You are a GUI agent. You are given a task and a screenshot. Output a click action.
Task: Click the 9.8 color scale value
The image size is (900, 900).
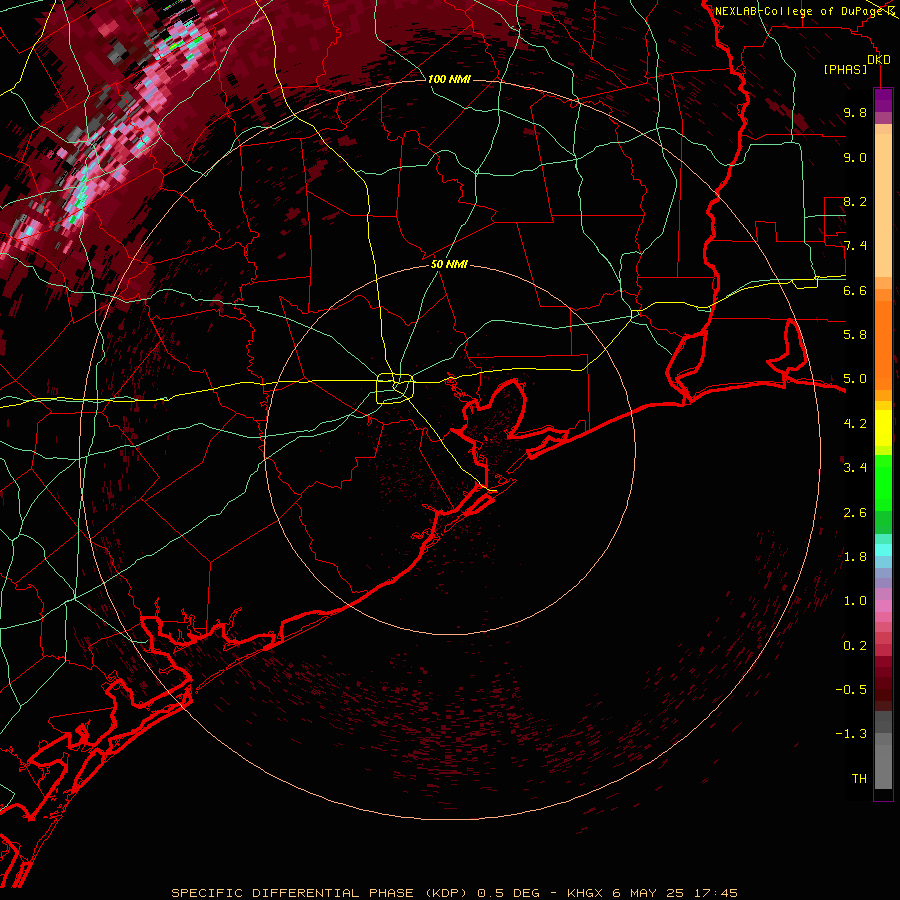(x=855, y=112)
